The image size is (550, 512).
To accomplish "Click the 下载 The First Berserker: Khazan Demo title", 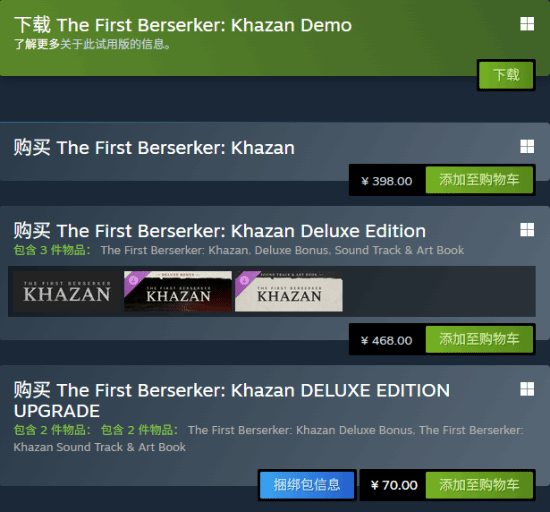I will pos(182,25).
